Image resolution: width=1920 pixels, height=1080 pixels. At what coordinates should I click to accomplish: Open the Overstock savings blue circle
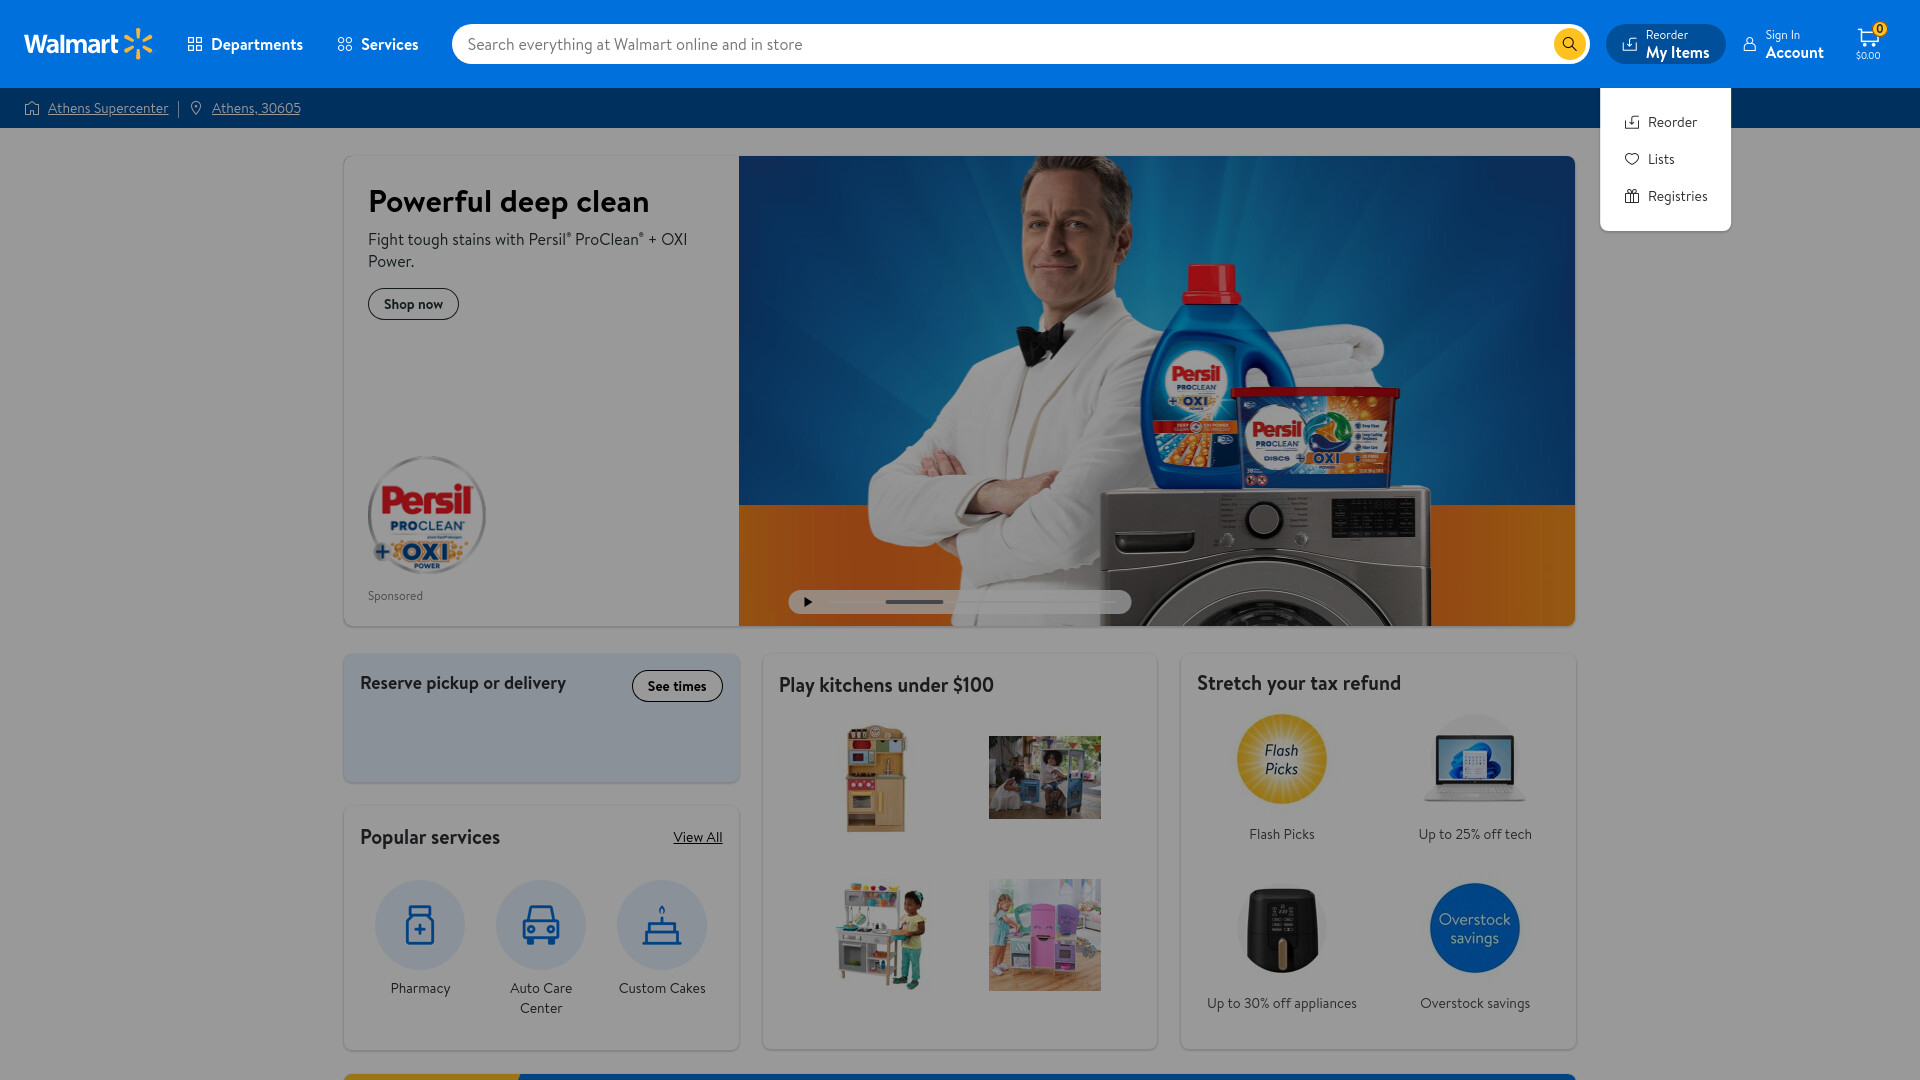point(1475,928)
